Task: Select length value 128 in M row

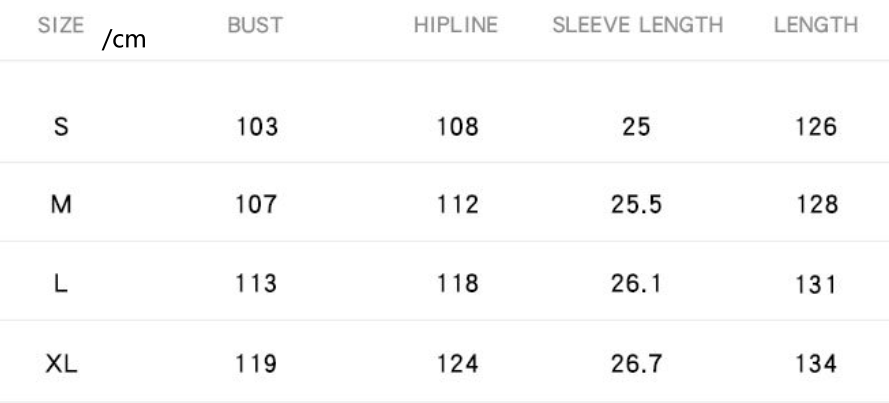Action: (x=817, y=205)
